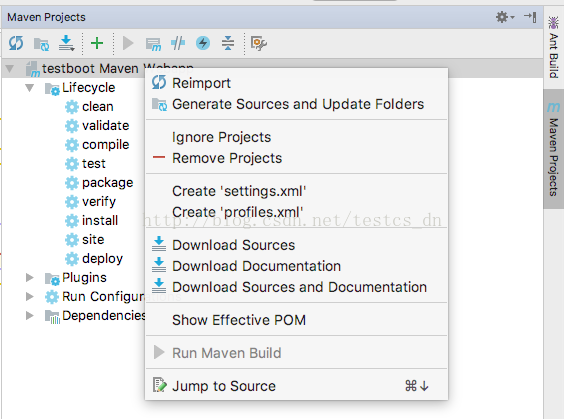564x419 pixels.
Task: Collapse the Lifecycle node
Action: click(x=29, y=87)
